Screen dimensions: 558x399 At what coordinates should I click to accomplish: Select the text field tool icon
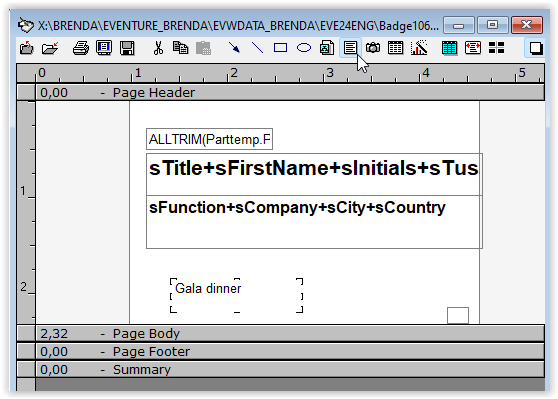351,48
